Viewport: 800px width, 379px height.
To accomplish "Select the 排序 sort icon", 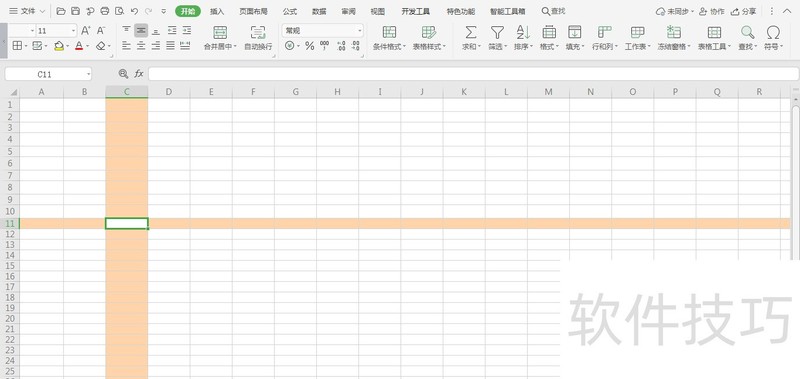I will [523, 33].
